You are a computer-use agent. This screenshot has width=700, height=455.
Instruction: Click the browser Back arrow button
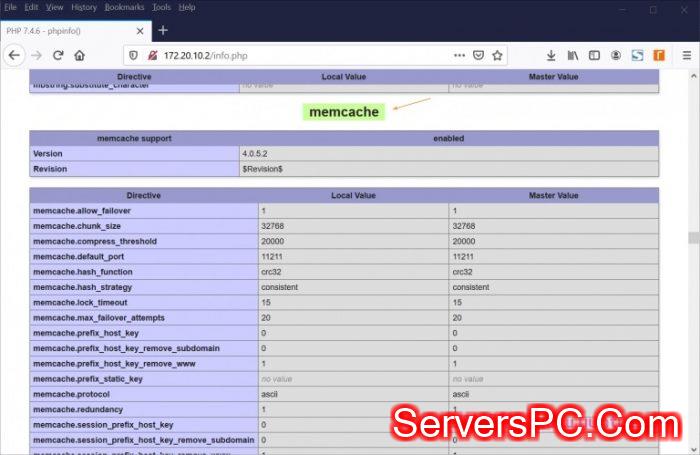pyautogui.click(x=14, y=55)
